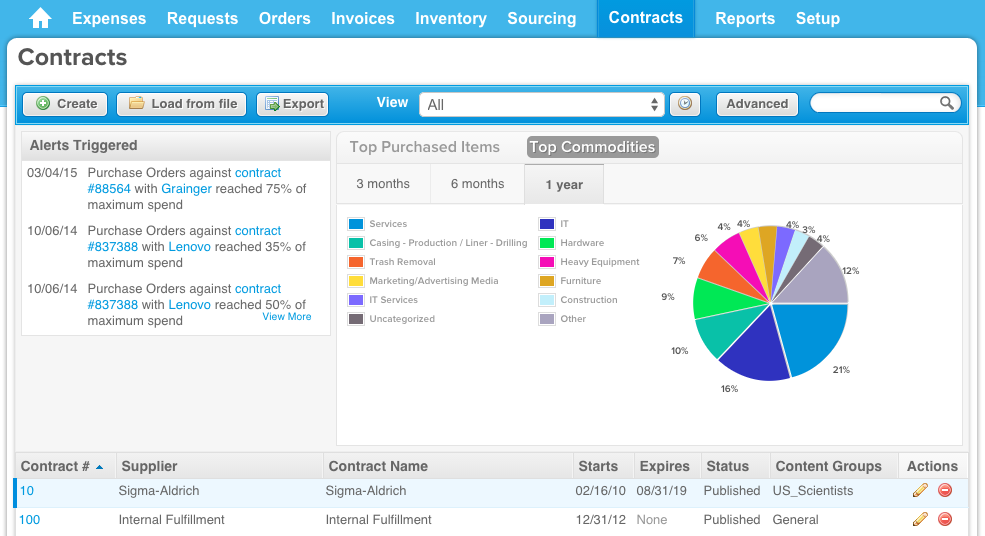Click the Services legend color swatch
The height and width of the screenshot is (536, 985).
tap(355, 225)
